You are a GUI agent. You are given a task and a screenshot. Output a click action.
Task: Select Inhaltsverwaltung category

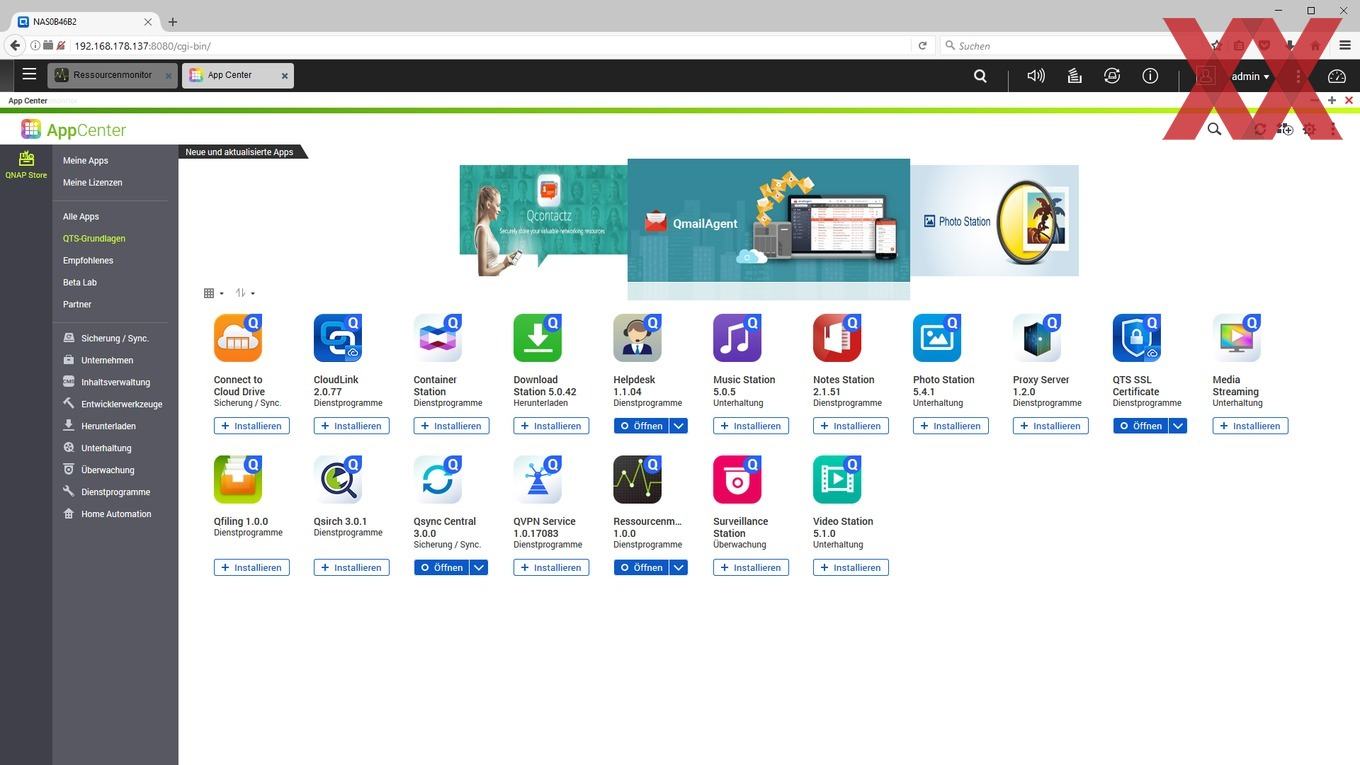(107, 382)
